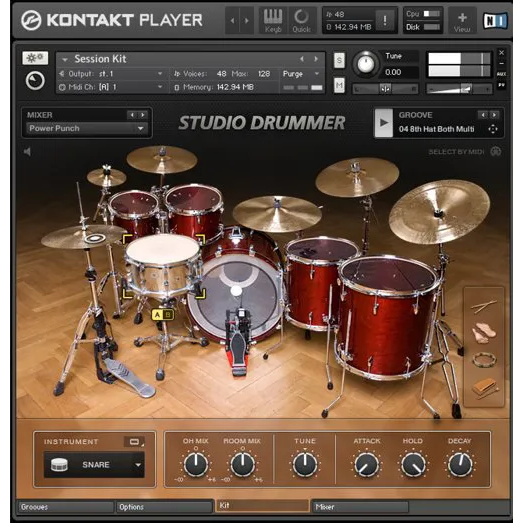The width and height of the screenshot is (523, 523).
Task: Adjust the snare TUNE knob
Action: (305, 464)
